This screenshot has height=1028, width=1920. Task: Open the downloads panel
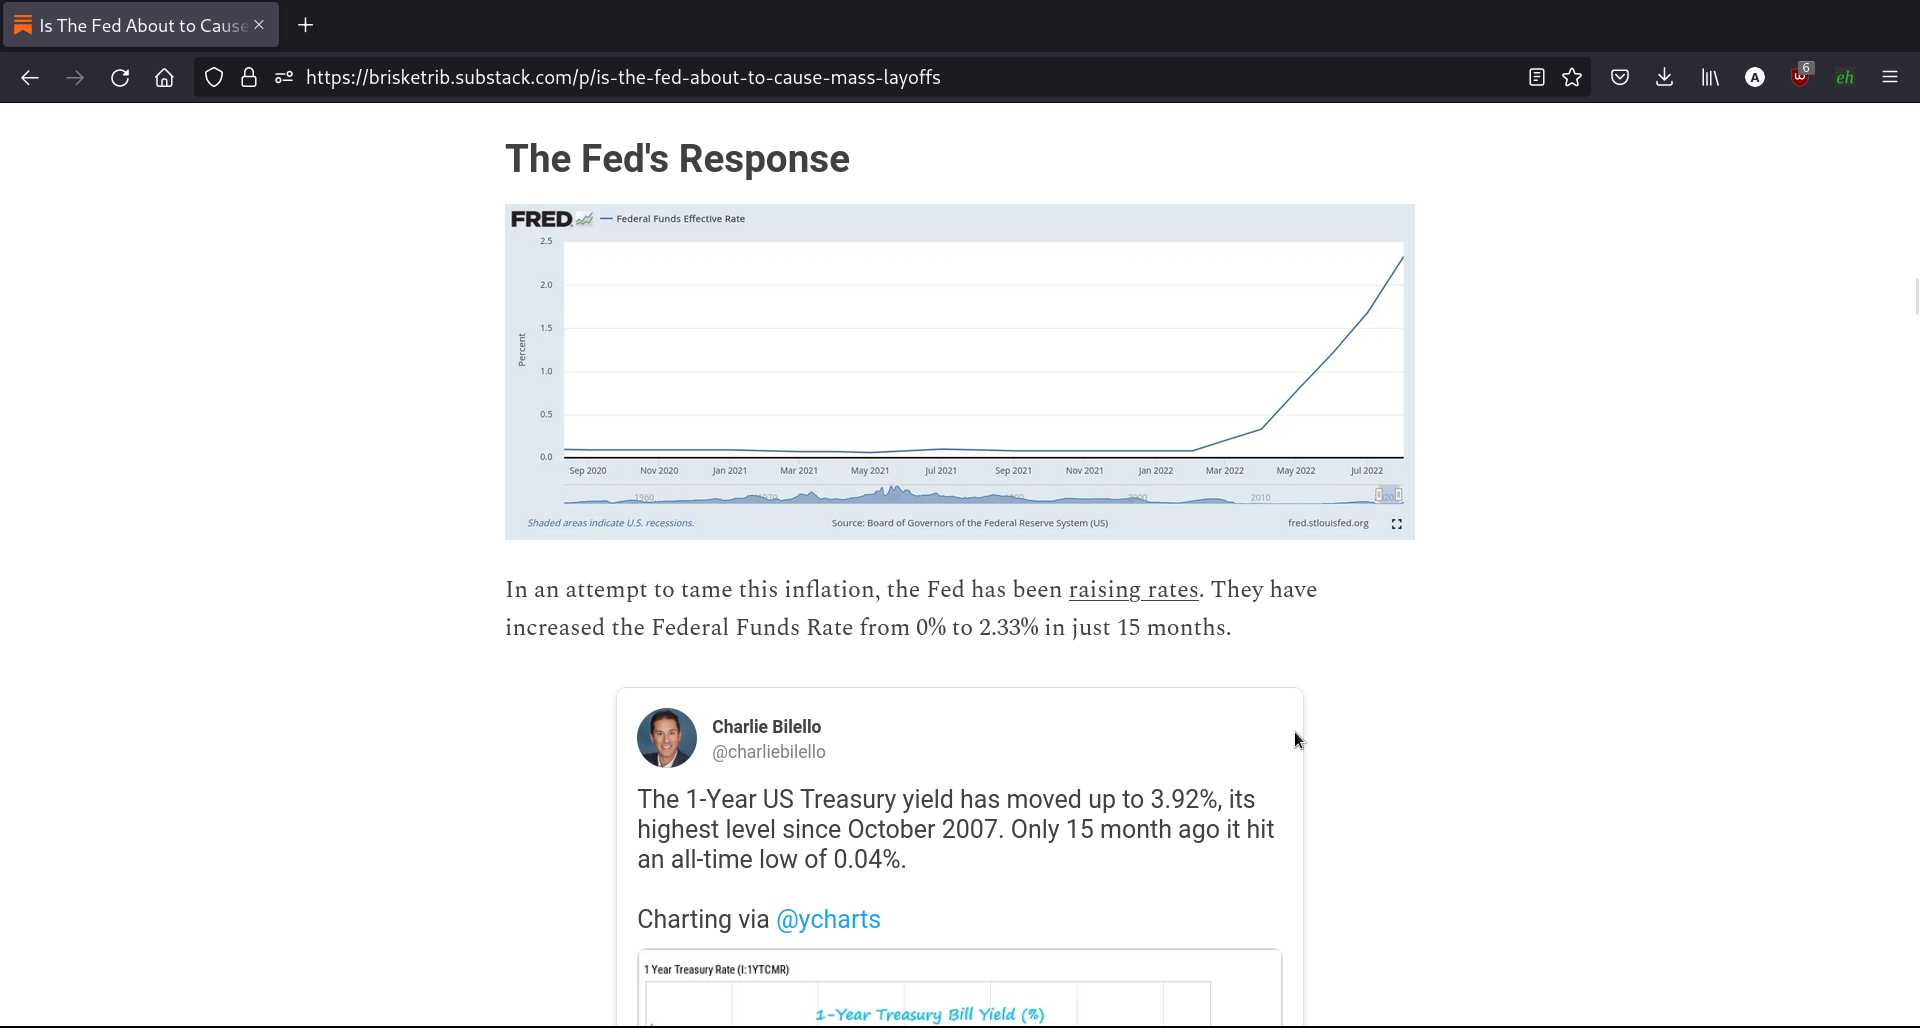coord(1665,78)
